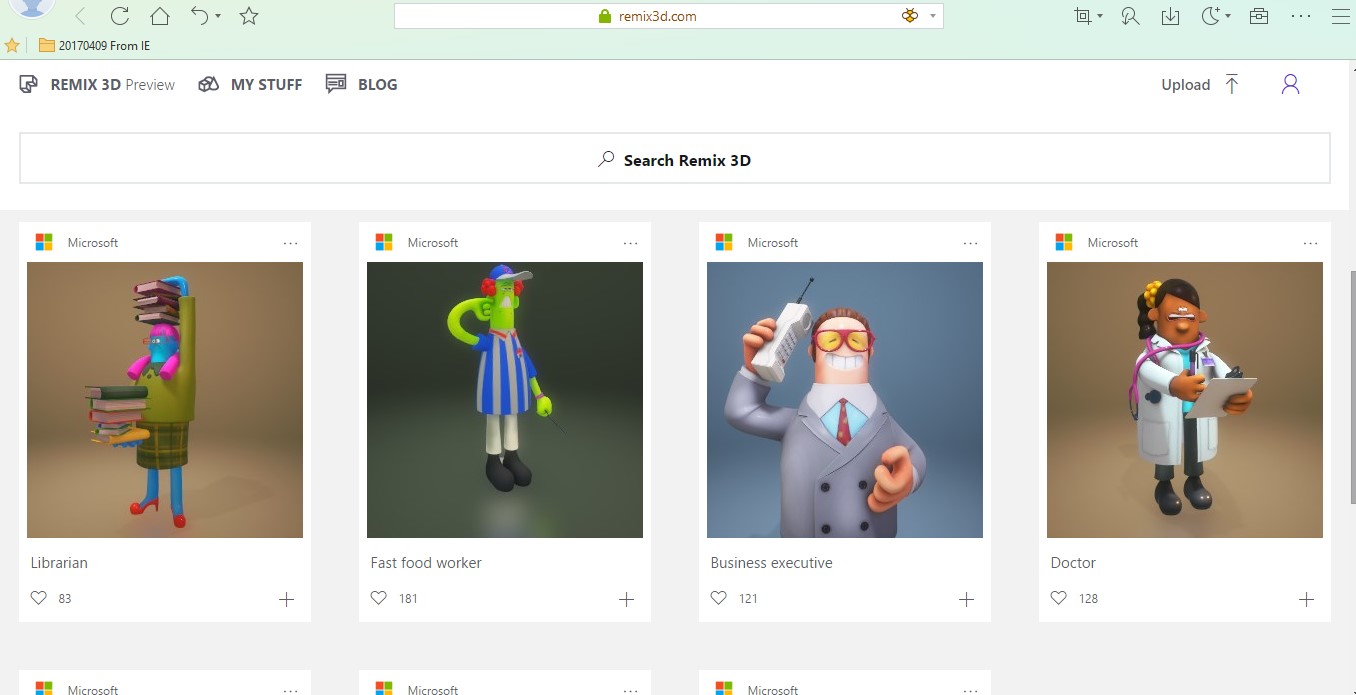The image size is (1356, 695).
Task: Click the Upload arrow icon
Action: point(1232,84)
